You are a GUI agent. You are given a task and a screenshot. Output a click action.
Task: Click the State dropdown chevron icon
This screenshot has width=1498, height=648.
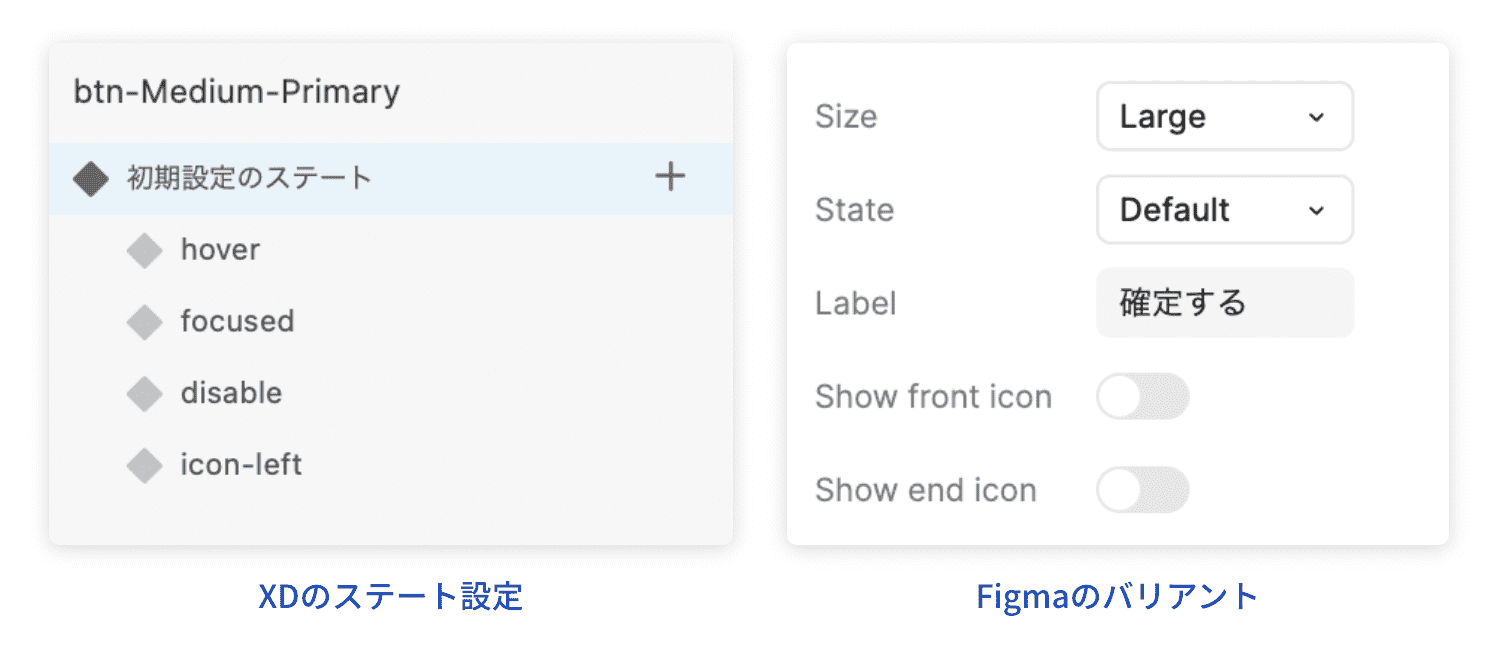coord(1318,210)
